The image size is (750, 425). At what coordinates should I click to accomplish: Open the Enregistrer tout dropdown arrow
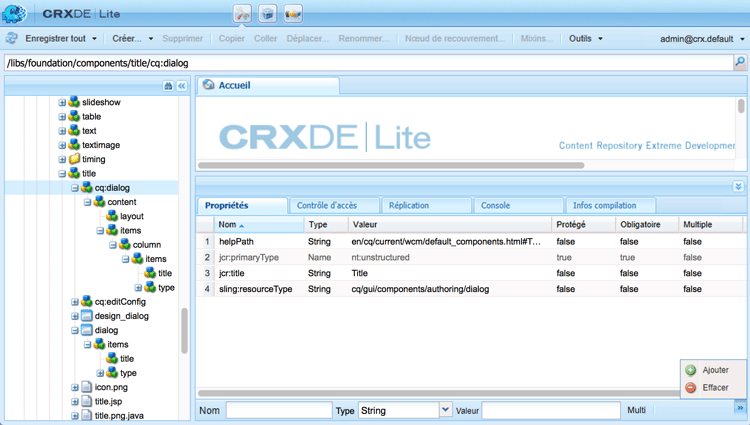pyautogui.click(x=94, y=39)
